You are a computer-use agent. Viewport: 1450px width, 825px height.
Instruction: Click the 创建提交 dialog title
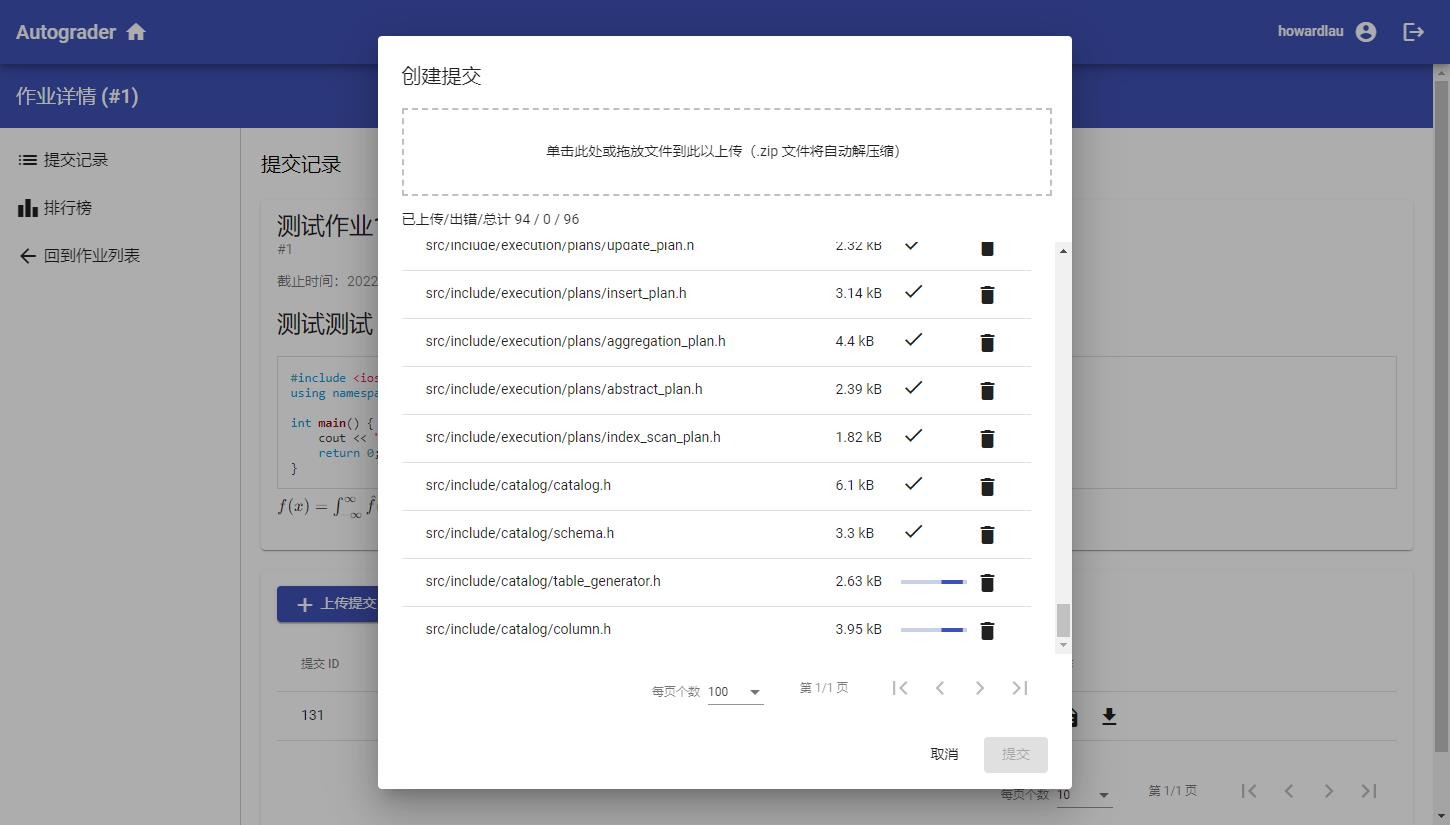442,76
